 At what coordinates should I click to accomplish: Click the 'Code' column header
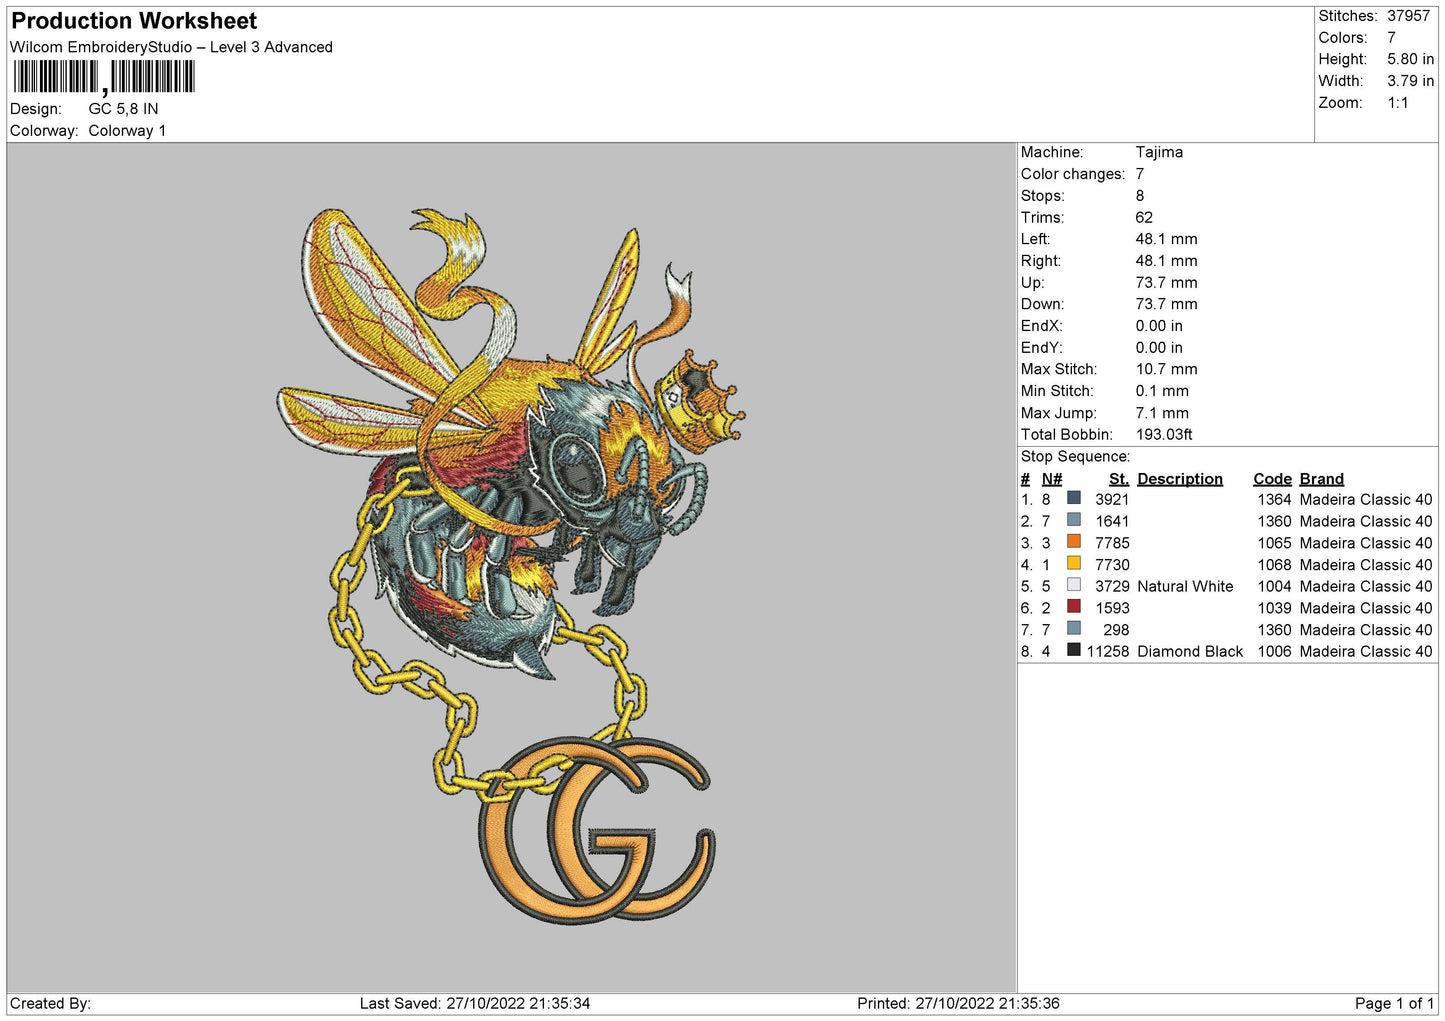(1272, 479)
